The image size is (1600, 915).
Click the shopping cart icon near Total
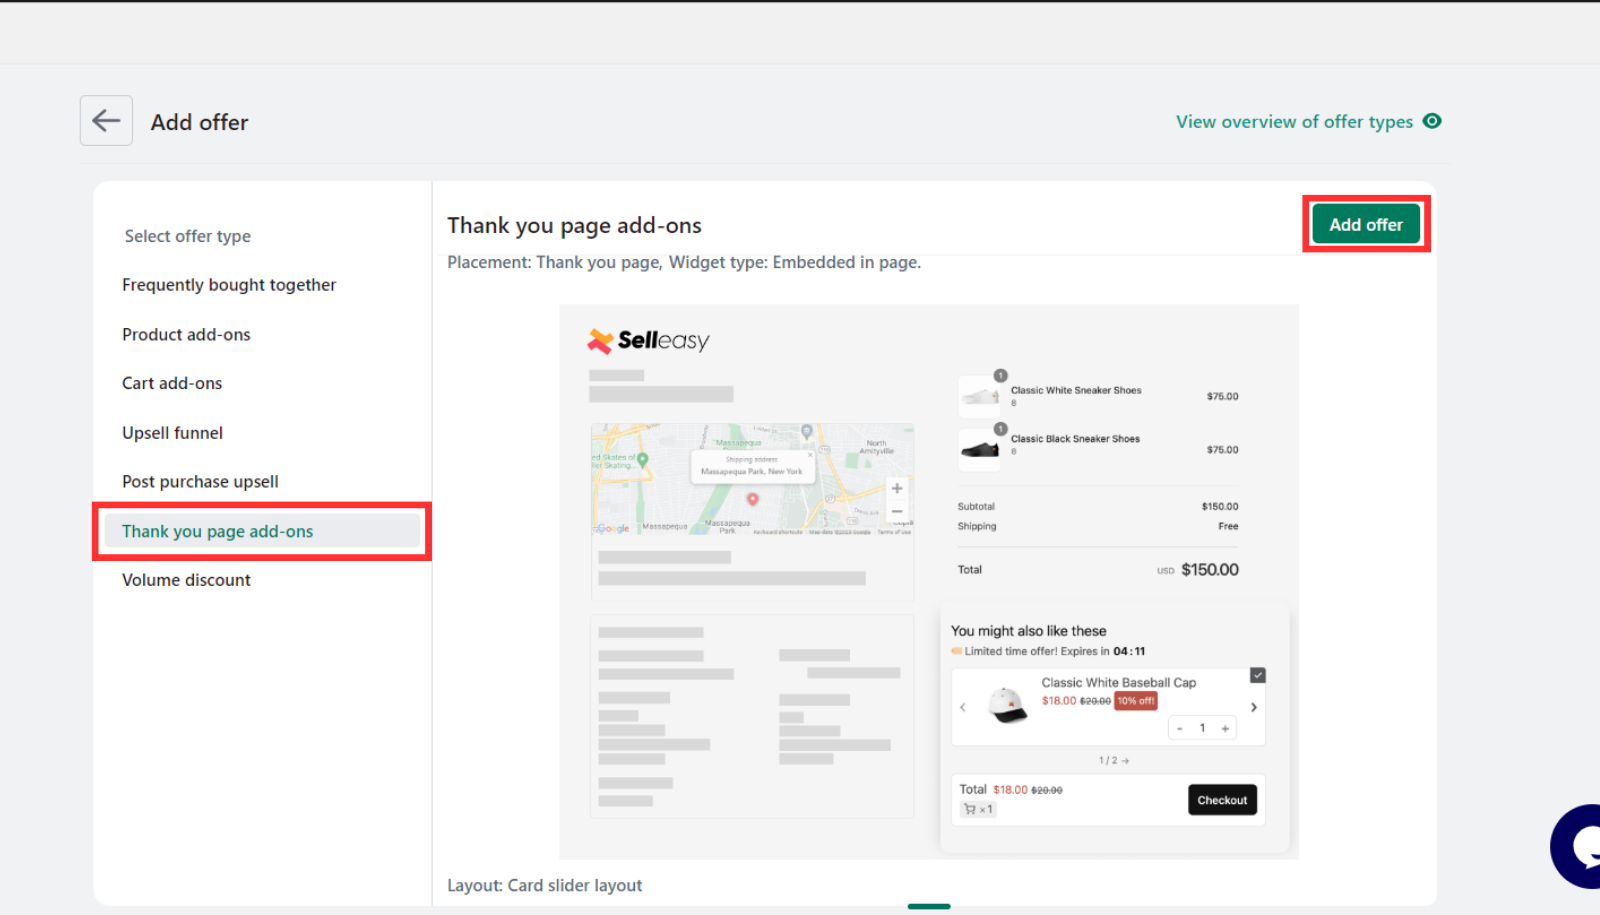pyautogui.click(x=971, y=808)
